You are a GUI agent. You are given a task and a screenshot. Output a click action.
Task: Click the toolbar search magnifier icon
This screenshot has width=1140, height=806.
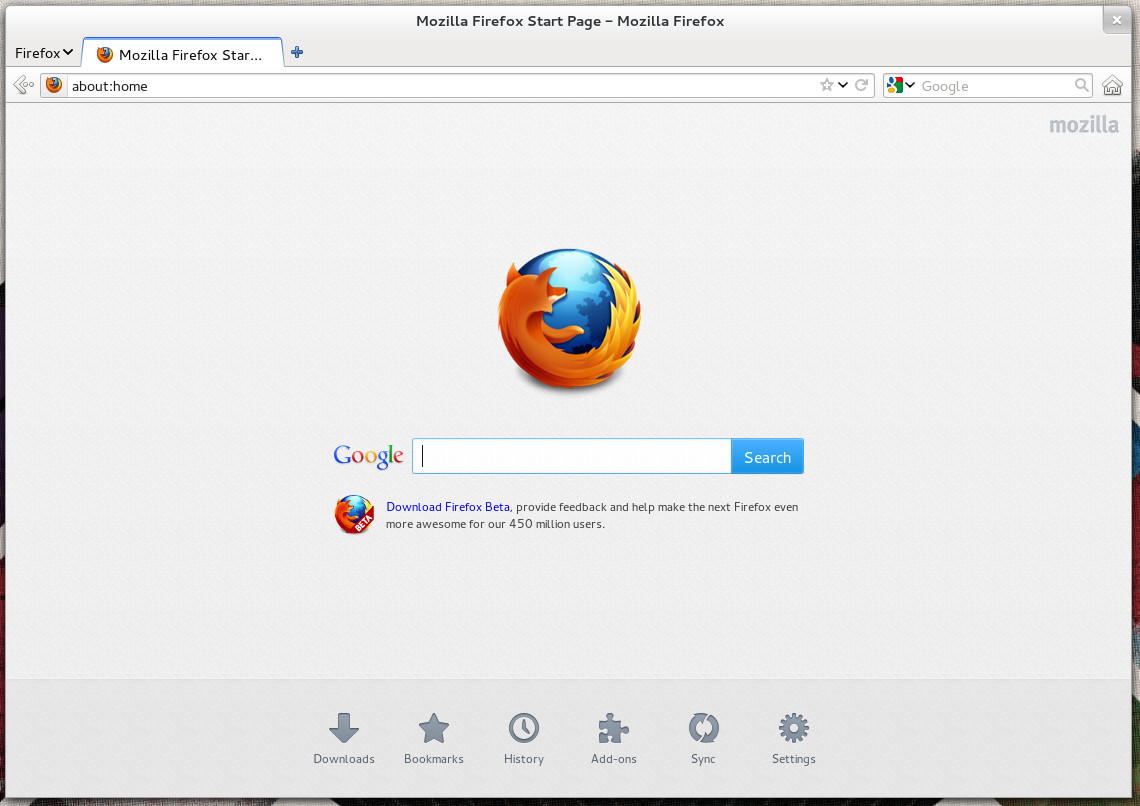[x=1082, y=85]
